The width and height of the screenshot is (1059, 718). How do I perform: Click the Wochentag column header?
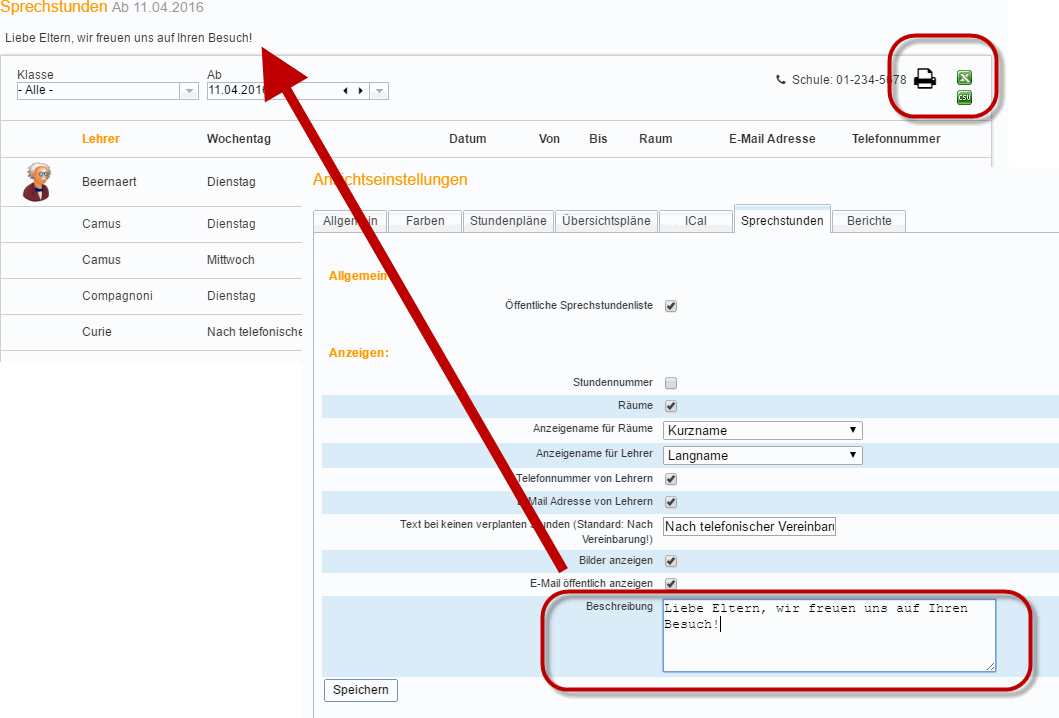point(238,138)
